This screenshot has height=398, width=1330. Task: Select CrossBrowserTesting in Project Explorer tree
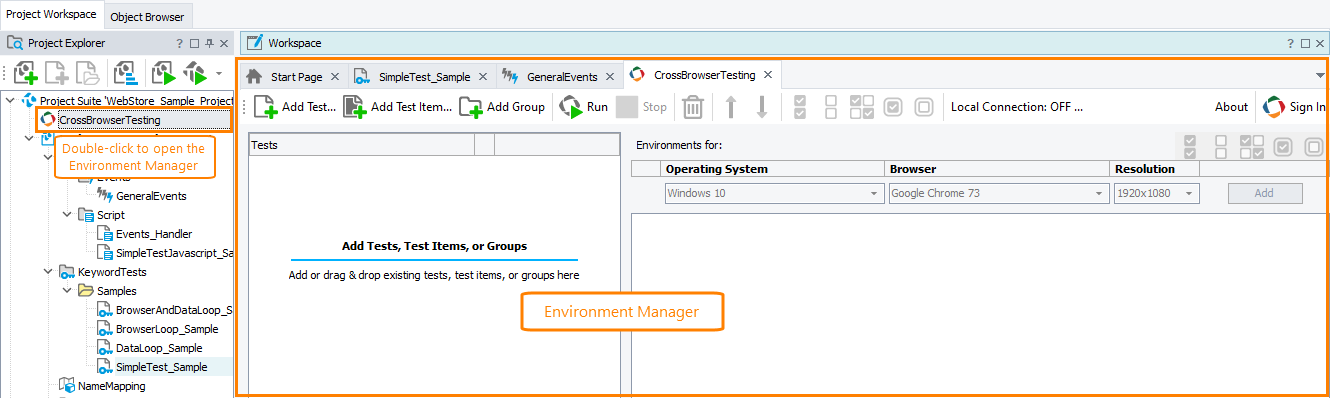[110, 120]
